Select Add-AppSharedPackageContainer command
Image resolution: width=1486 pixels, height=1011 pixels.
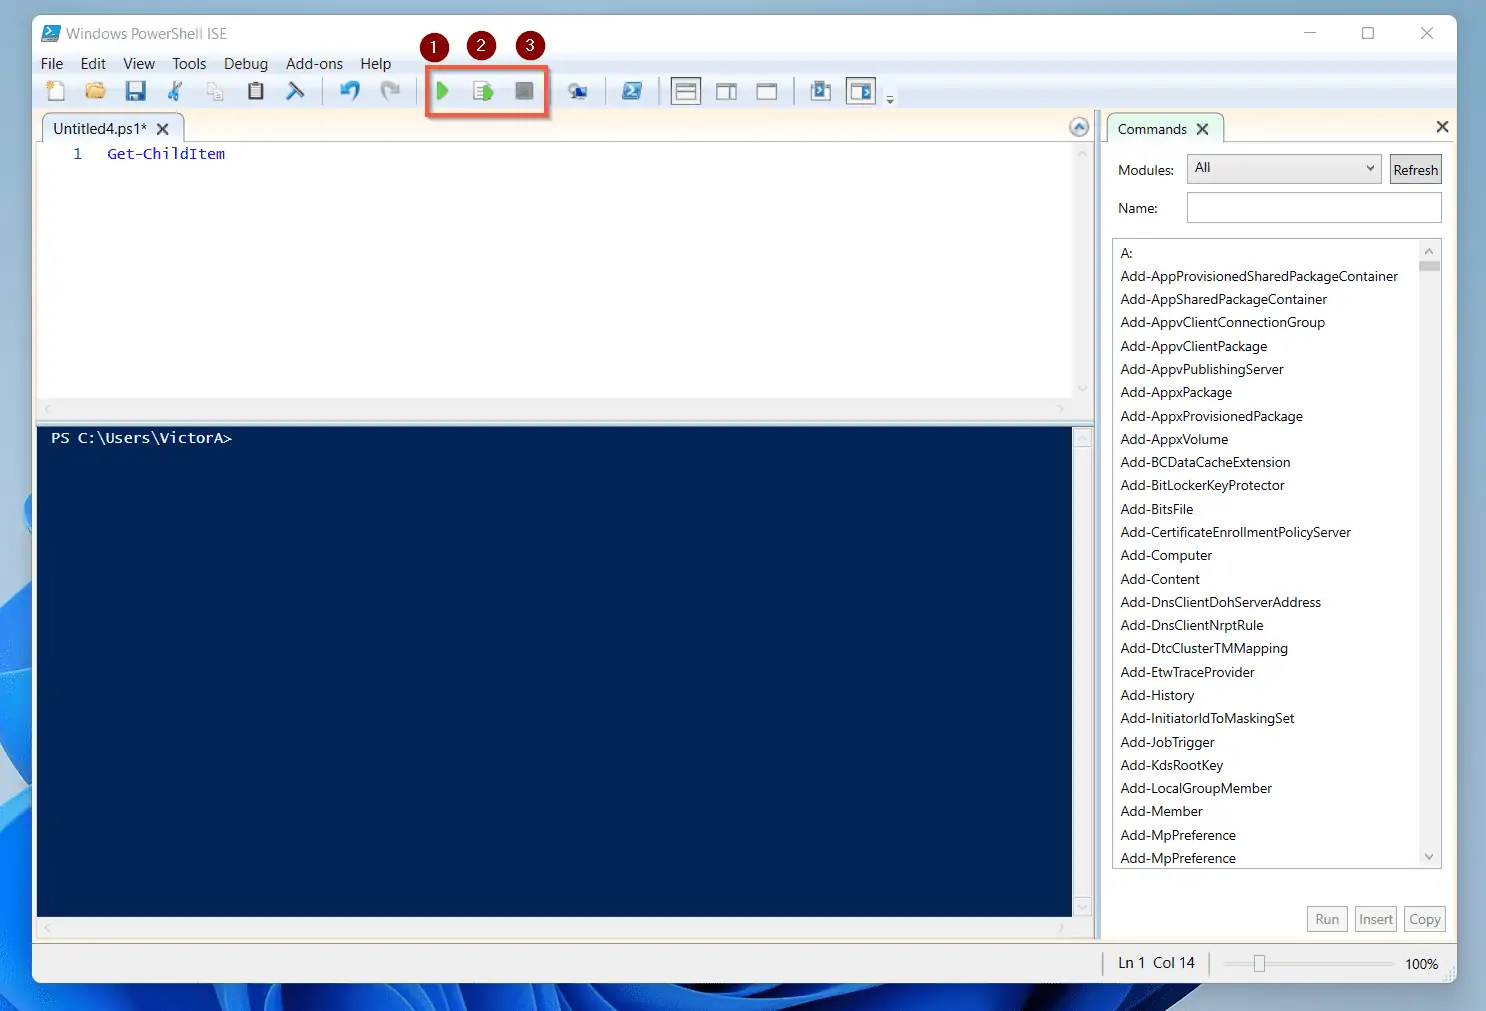pos(1224,299)
